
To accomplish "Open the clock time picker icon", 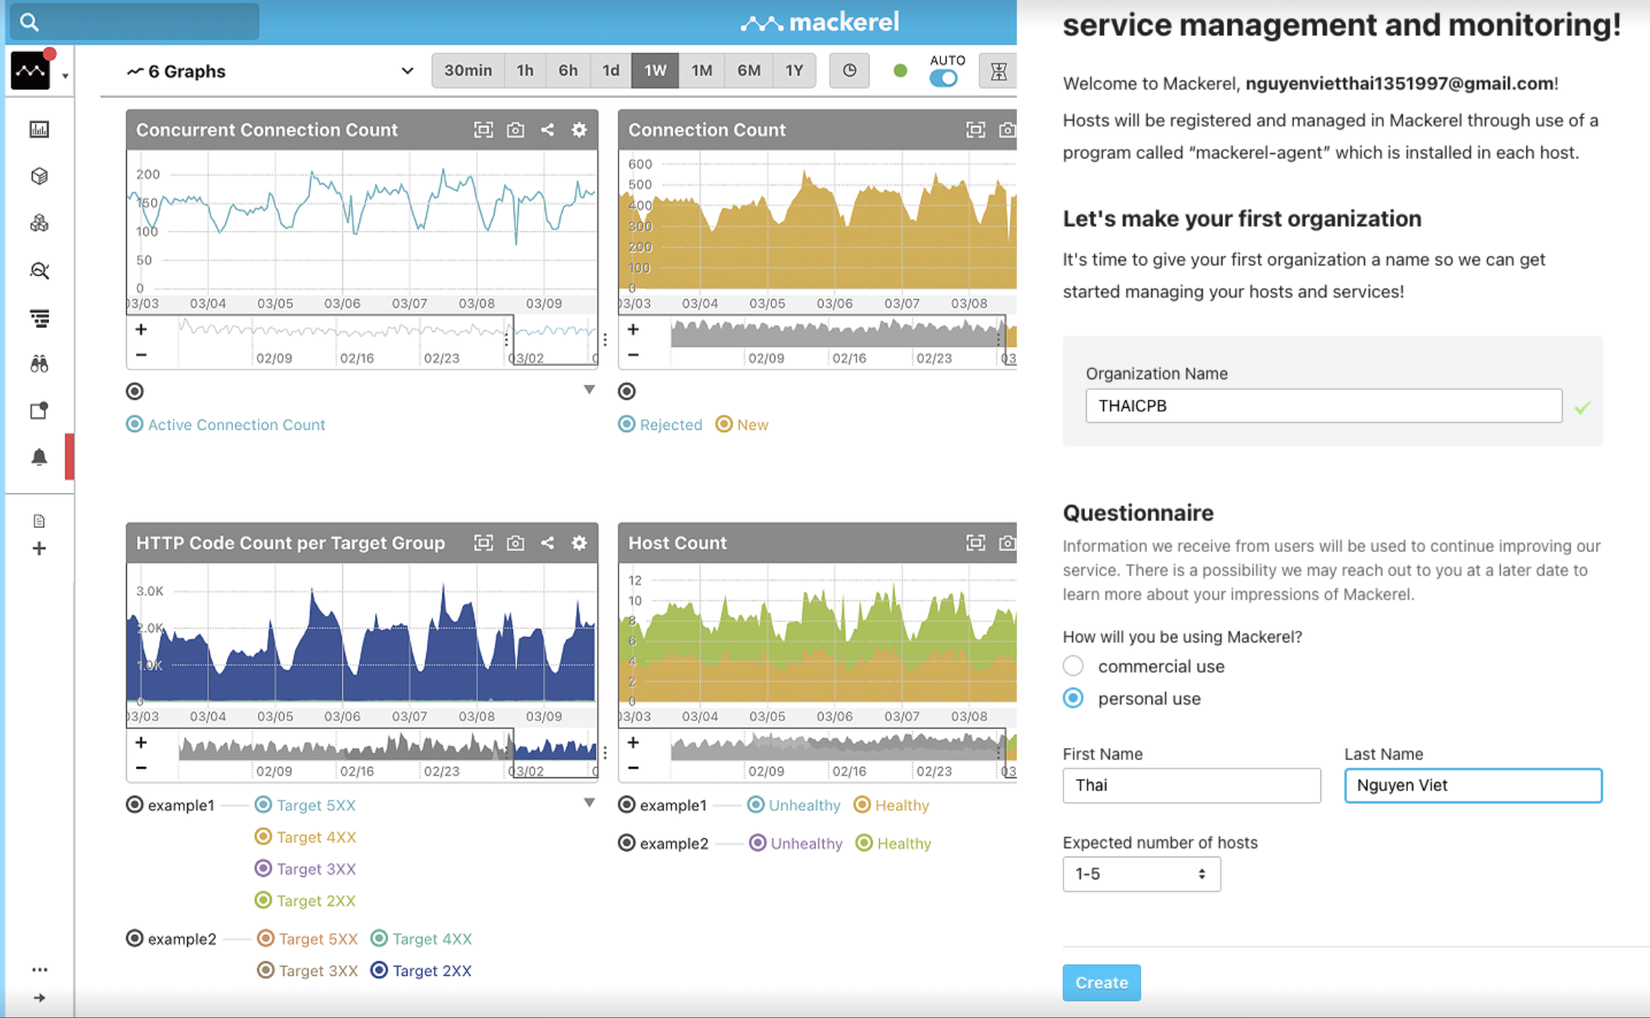I will coord(849,71).
